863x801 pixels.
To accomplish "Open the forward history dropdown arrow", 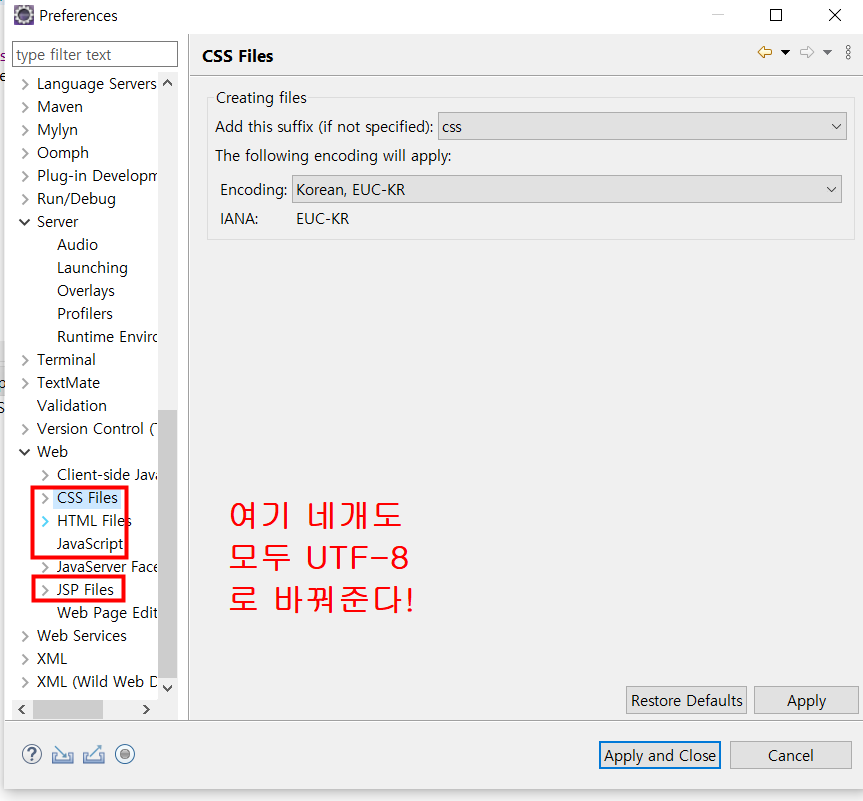I will [x=827, y=52].
